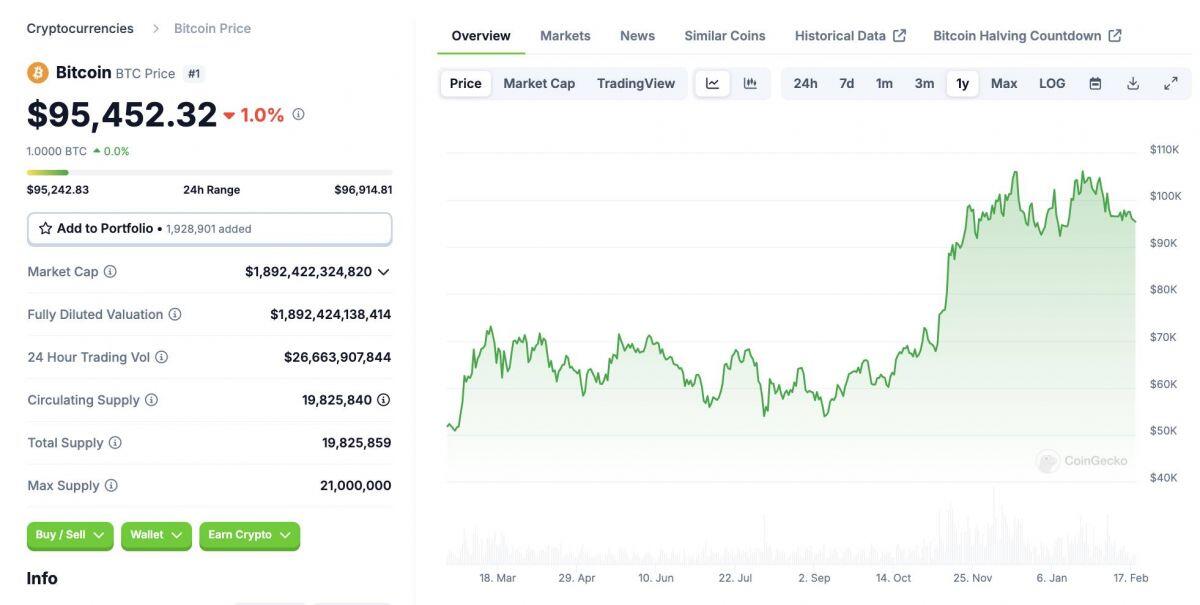Open the Similar Coins tab
The height and width of the screenshot is (605, 1200).
tap(725, 35)
